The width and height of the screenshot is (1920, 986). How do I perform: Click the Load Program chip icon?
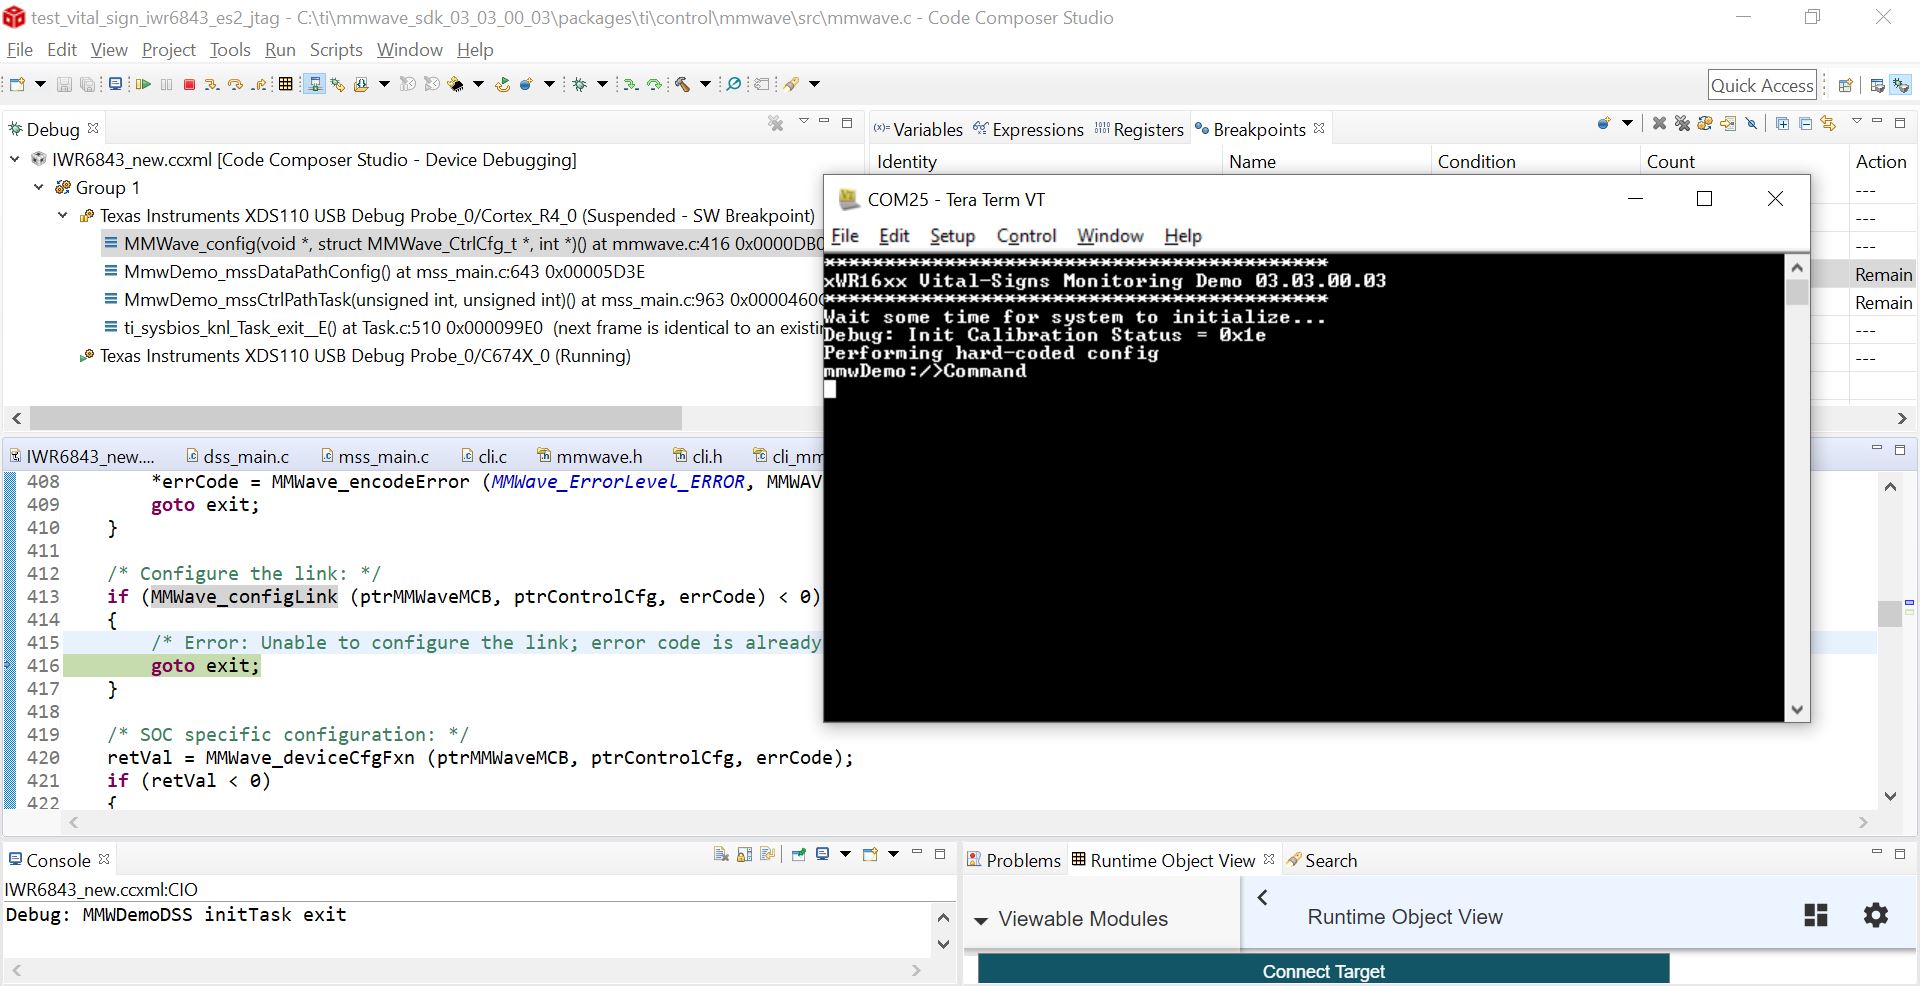tap(455, 84)
